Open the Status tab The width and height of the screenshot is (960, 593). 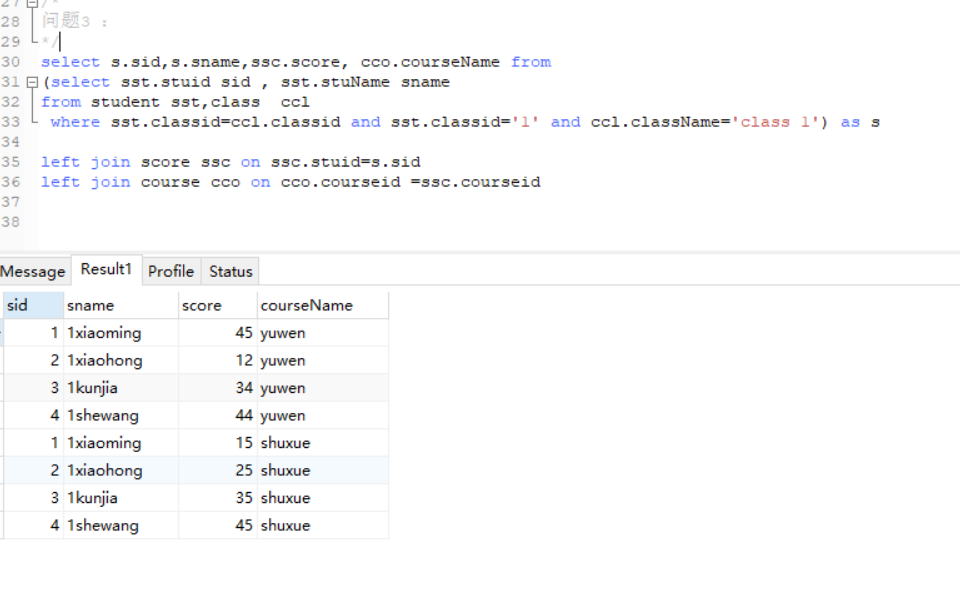pos(231,272)
